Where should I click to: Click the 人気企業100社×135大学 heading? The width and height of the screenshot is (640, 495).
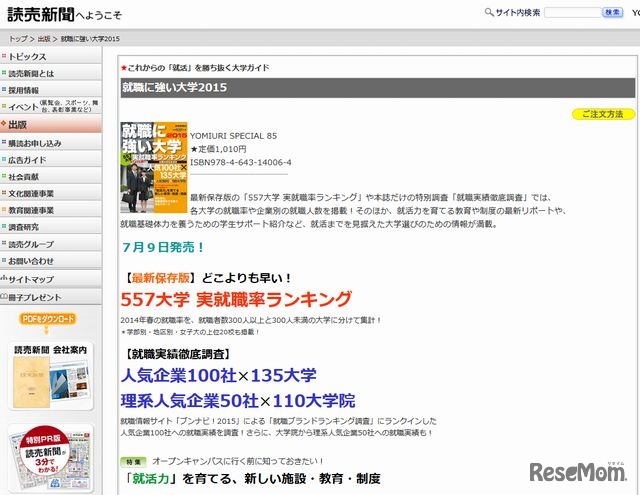click(218, 375)
